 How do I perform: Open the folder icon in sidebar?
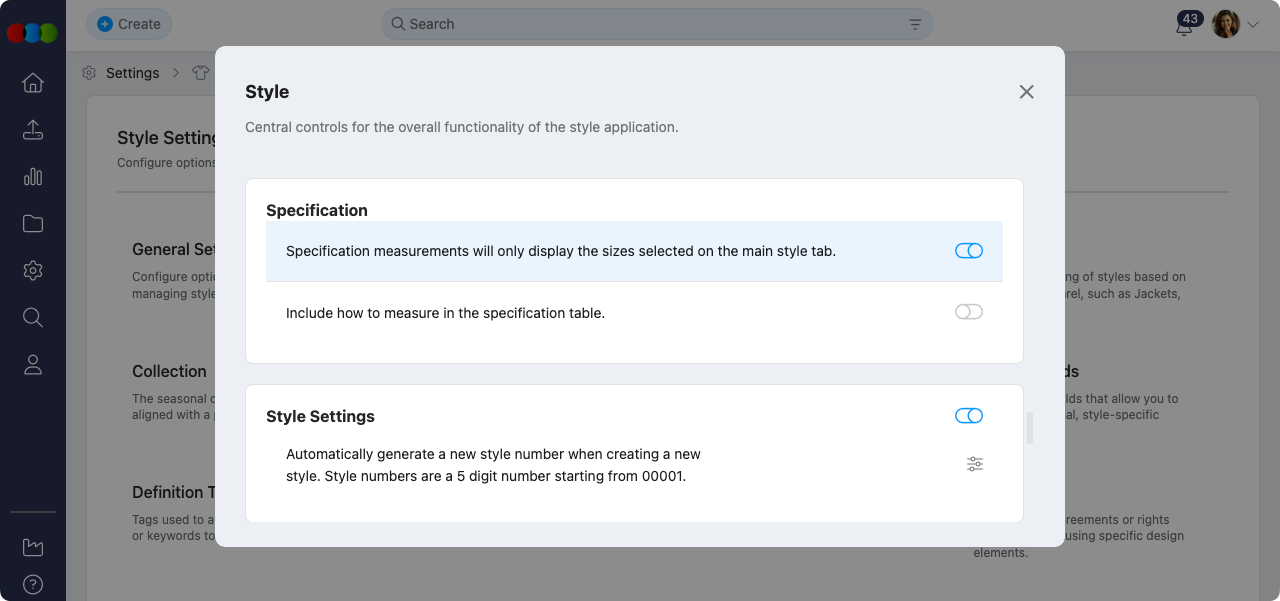(33, 224)
